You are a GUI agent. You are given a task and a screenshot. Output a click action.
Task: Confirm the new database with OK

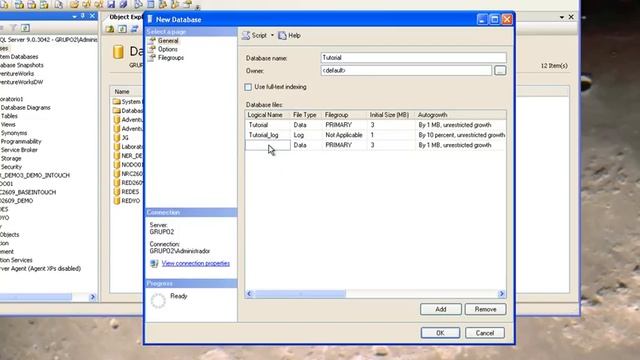click(x=440, y=333)
